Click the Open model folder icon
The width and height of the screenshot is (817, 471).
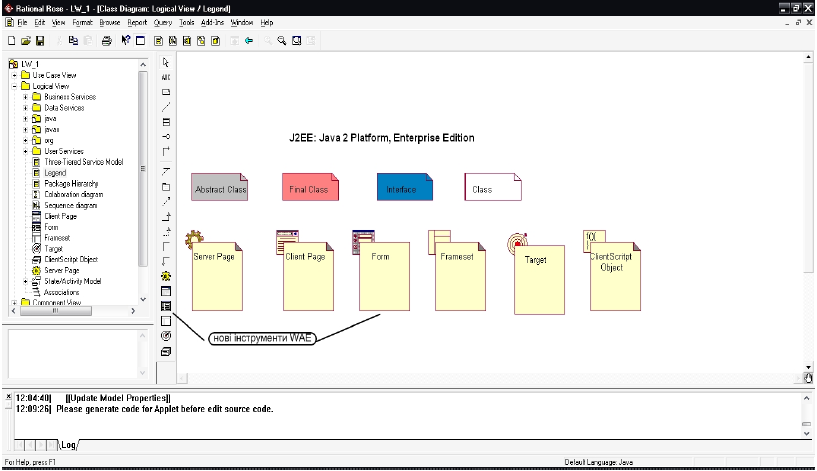26,41
